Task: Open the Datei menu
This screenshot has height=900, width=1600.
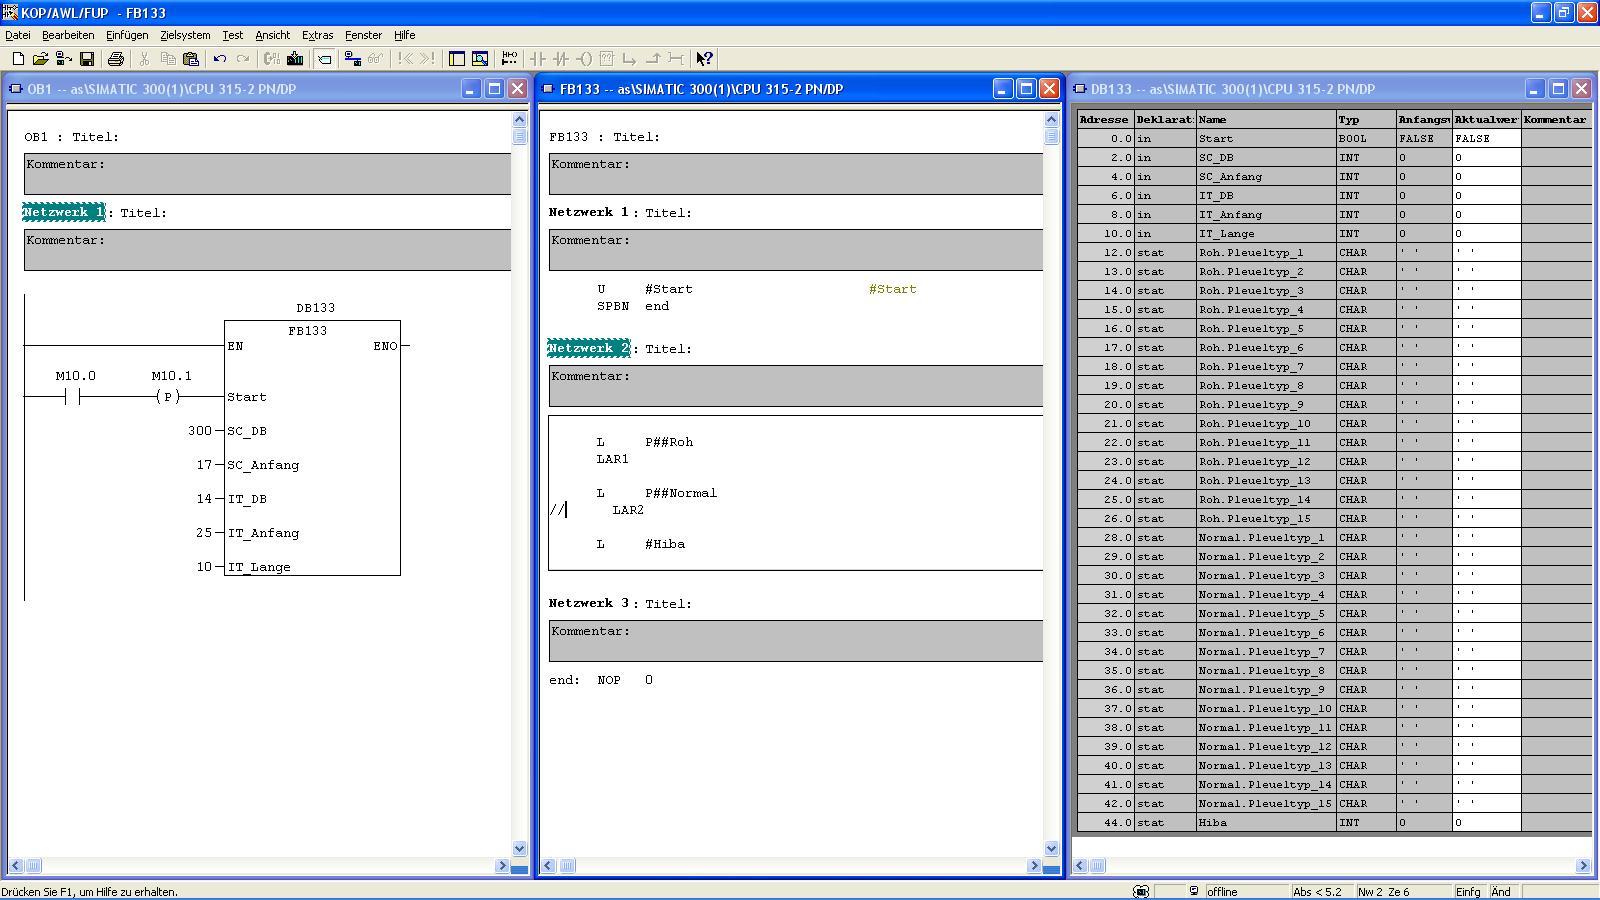Action: coord(18,35)
